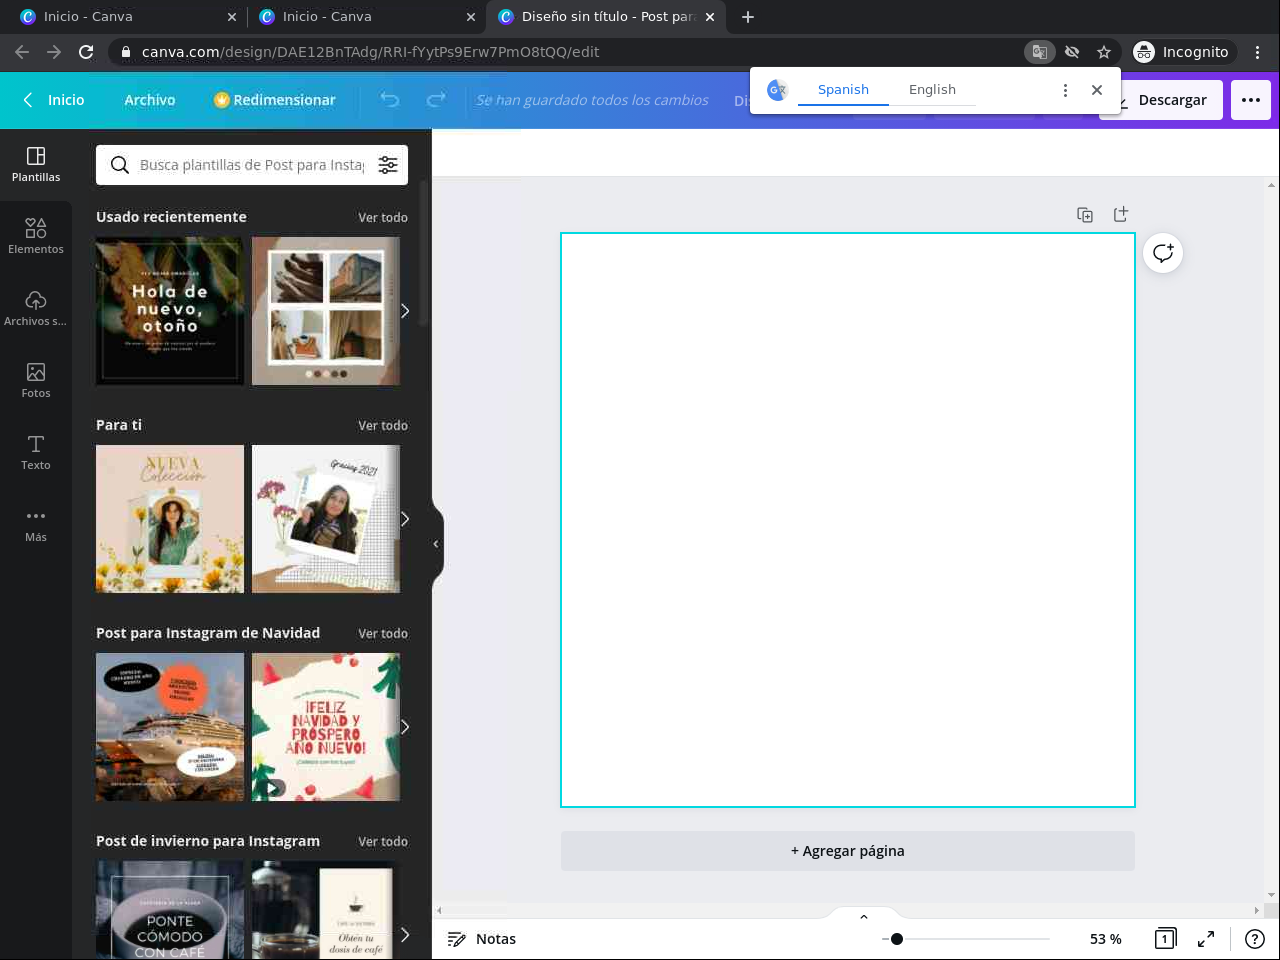1280x960 pixels.
Task: Open the Incognito profile indicator
Action: click(1181, 52)
